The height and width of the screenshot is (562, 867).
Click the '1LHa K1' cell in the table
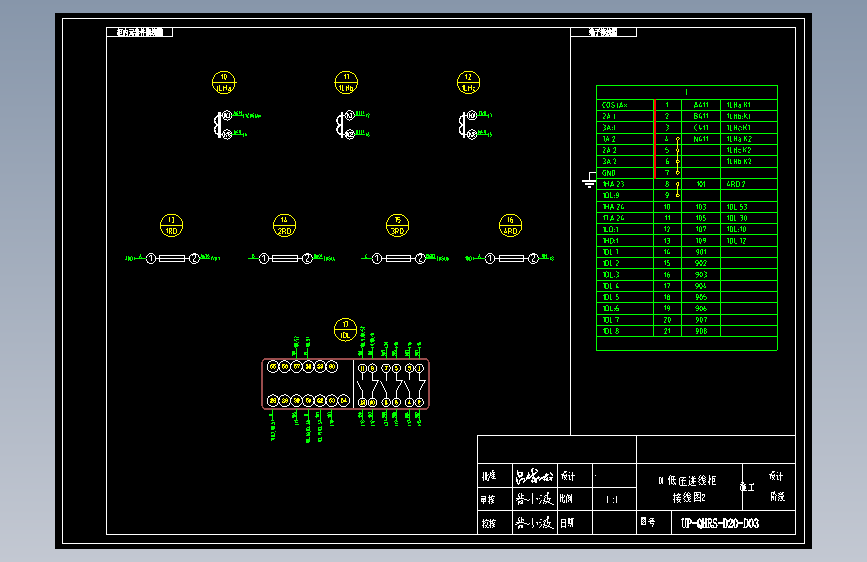pyautogui.click(x=749, y=105)
